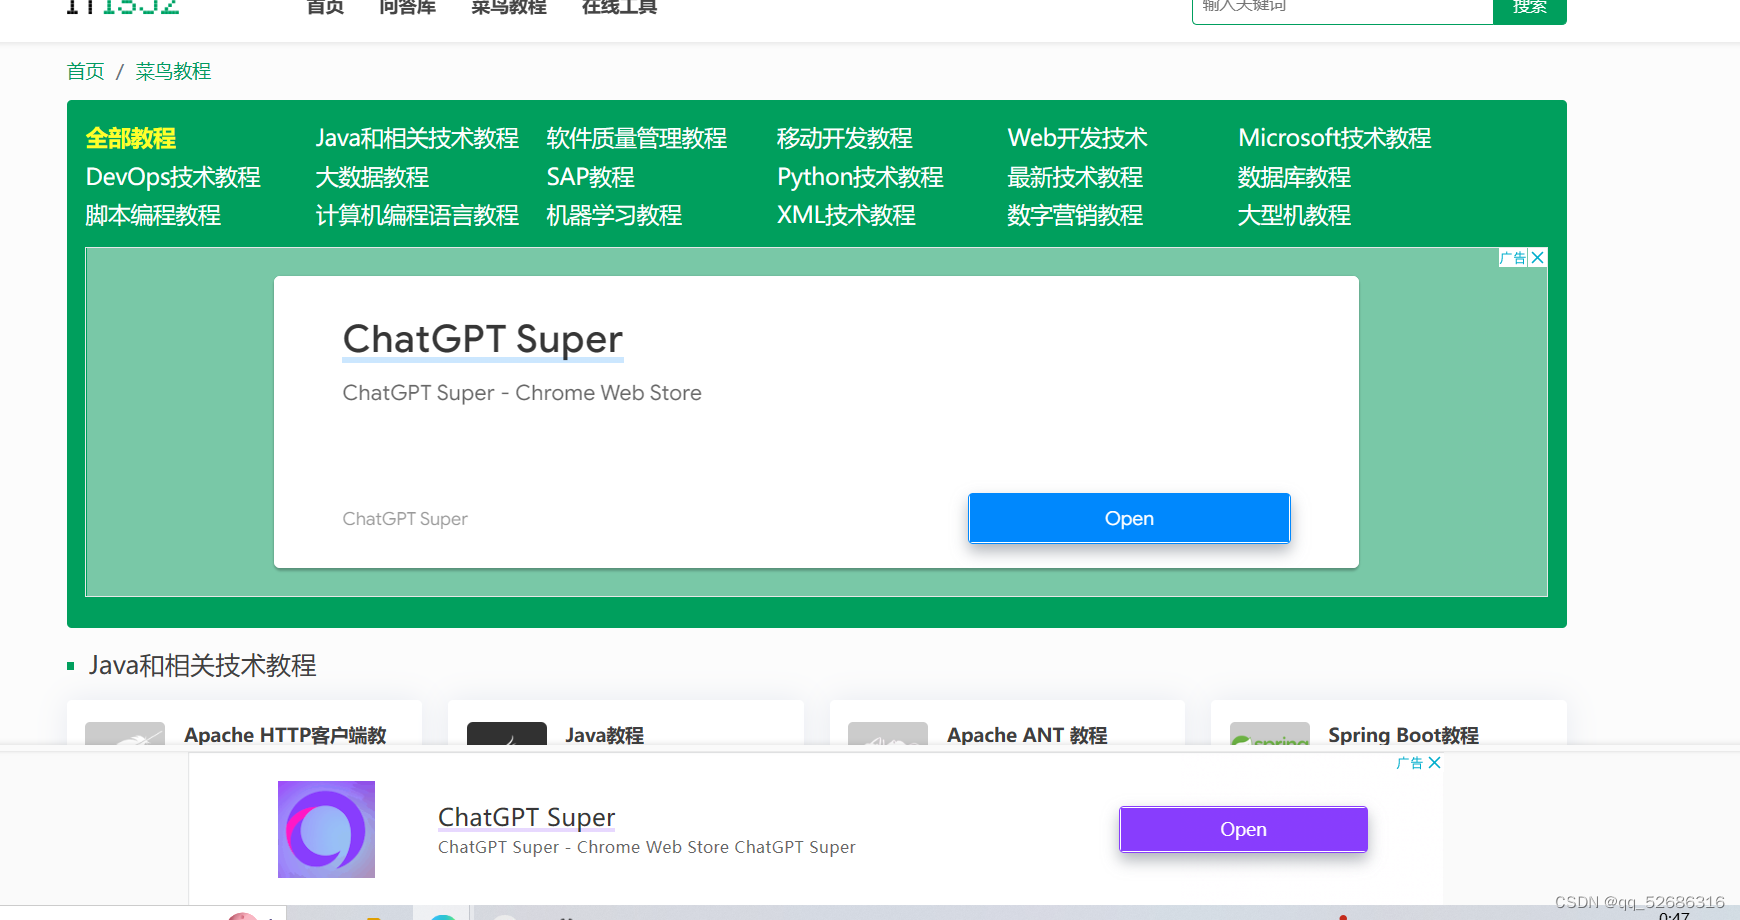
Task: Click 首页 in top navigation
Action: pos(325,7)
